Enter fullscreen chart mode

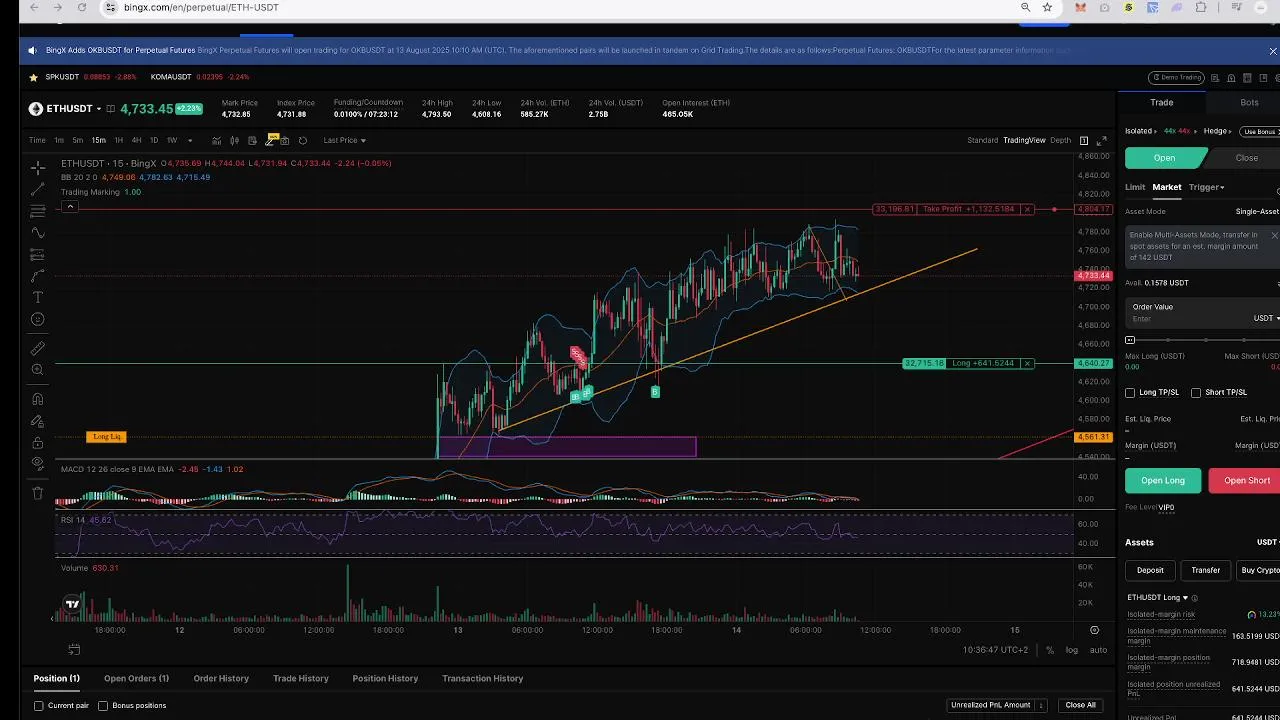1102,140
